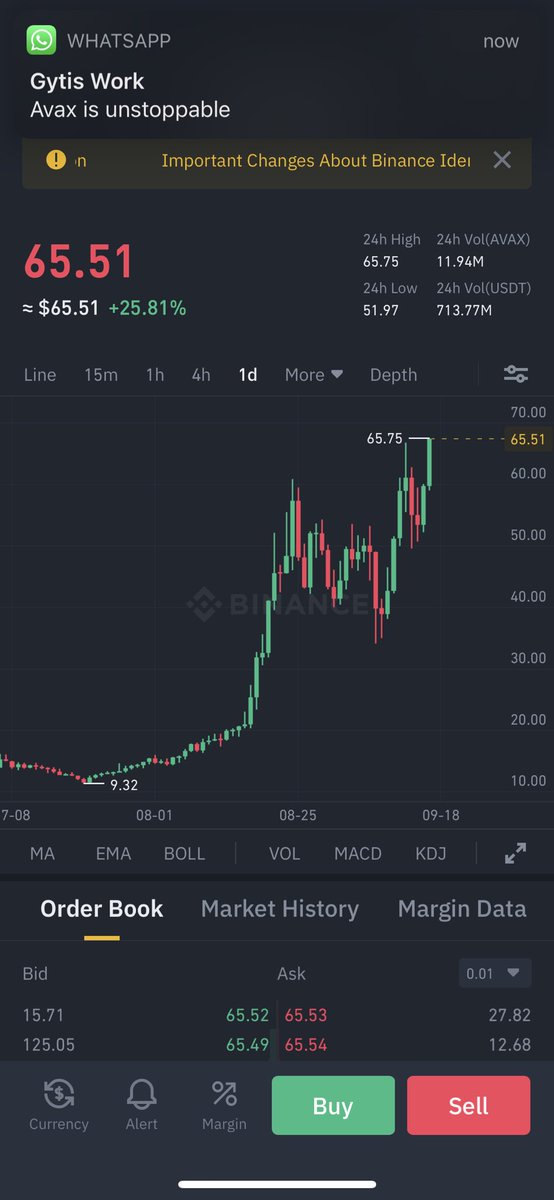554x1200 pixels.
Task: Open the Order Book tab
Action: click(102, 909)
